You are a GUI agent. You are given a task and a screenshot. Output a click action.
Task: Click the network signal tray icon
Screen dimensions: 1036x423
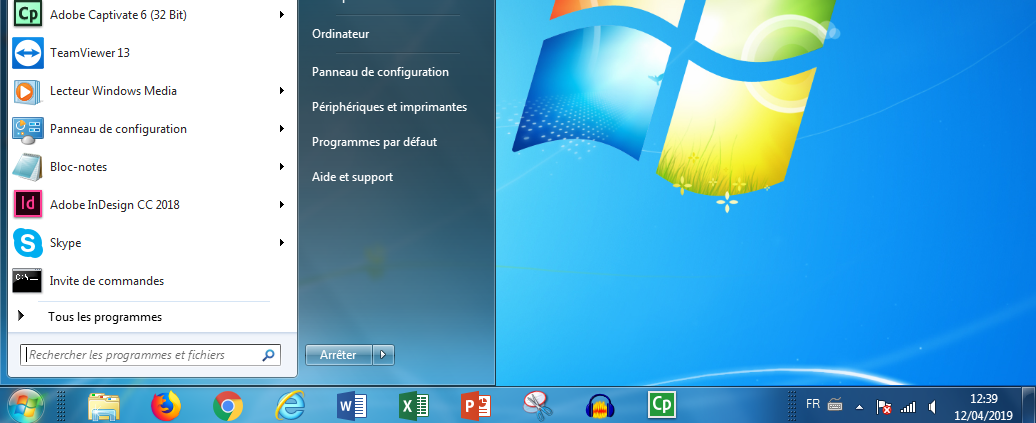pyautogui.click(x=908, y=406)
